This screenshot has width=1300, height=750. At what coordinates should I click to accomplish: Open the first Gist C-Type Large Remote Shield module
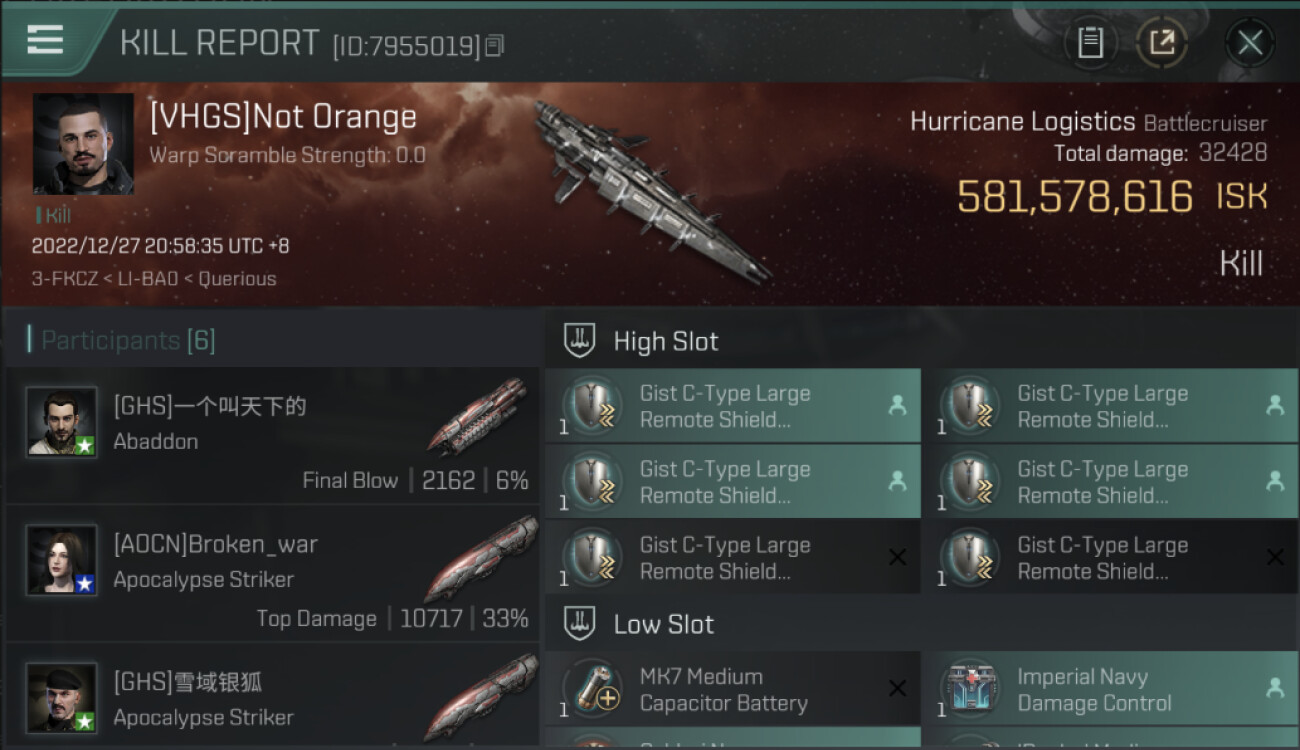pyautogui.click(x=733, y=406)
